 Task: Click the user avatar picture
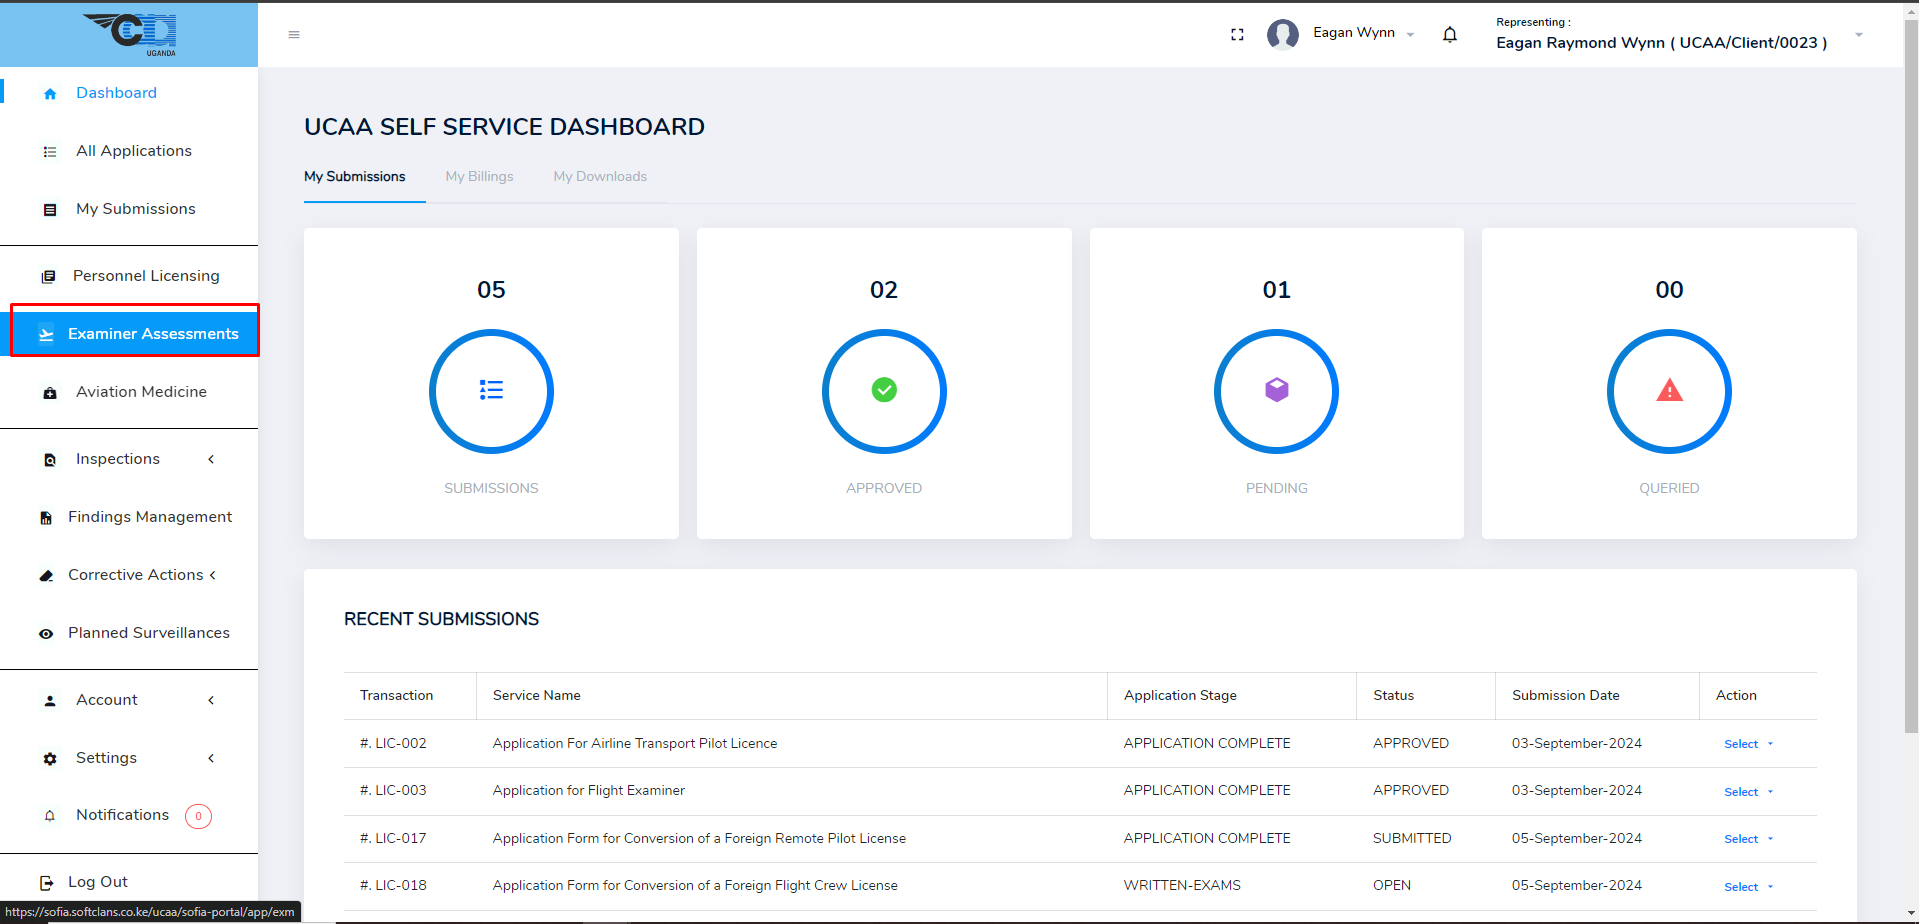[1282, 35]
